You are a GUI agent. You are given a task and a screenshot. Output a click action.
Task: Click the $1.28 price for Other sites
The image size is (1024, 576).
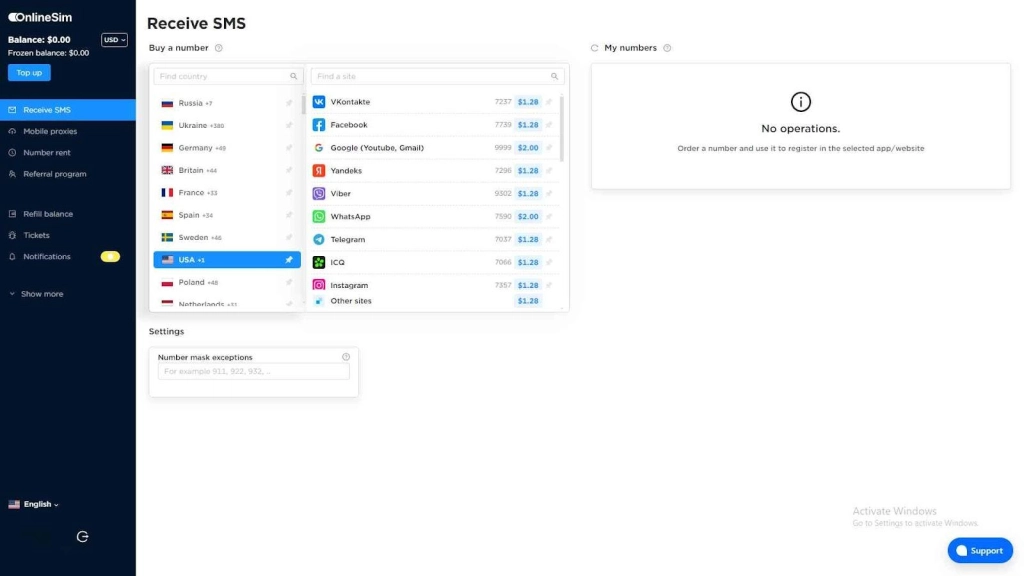tap(528, 301)
